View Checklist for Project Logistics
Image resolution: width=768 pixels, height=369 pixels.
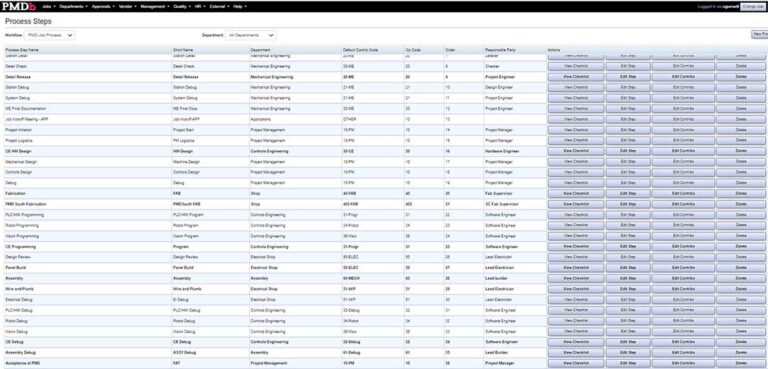[x=576, y=141]
